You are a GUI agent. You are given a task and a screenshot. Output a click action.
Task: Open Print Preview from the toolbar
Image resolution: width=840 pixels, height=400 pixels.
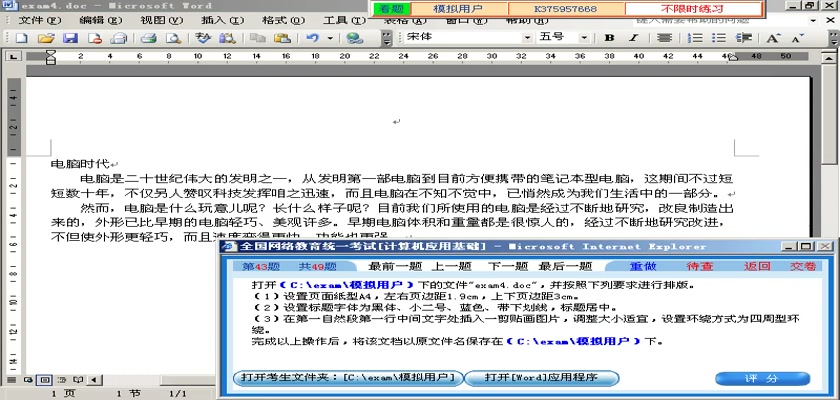point(172,38)
